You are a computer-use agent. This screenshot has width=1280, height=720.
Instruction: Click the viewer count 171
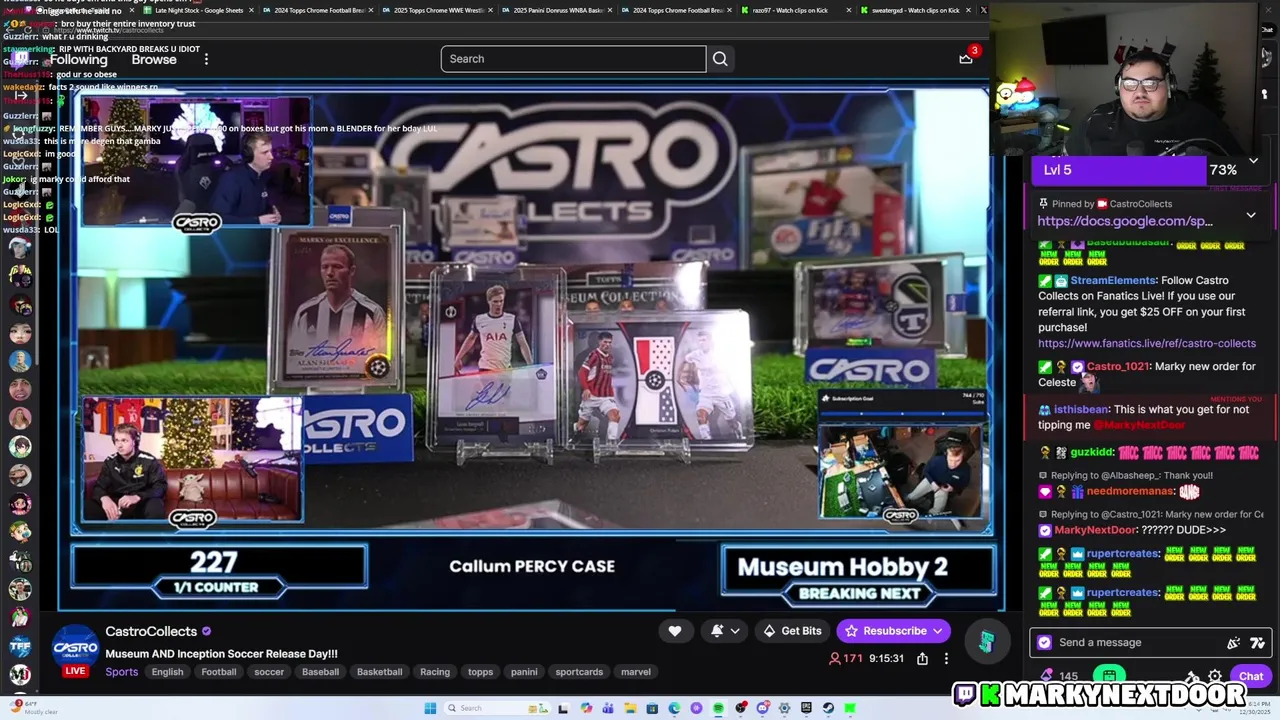[846, 659]
